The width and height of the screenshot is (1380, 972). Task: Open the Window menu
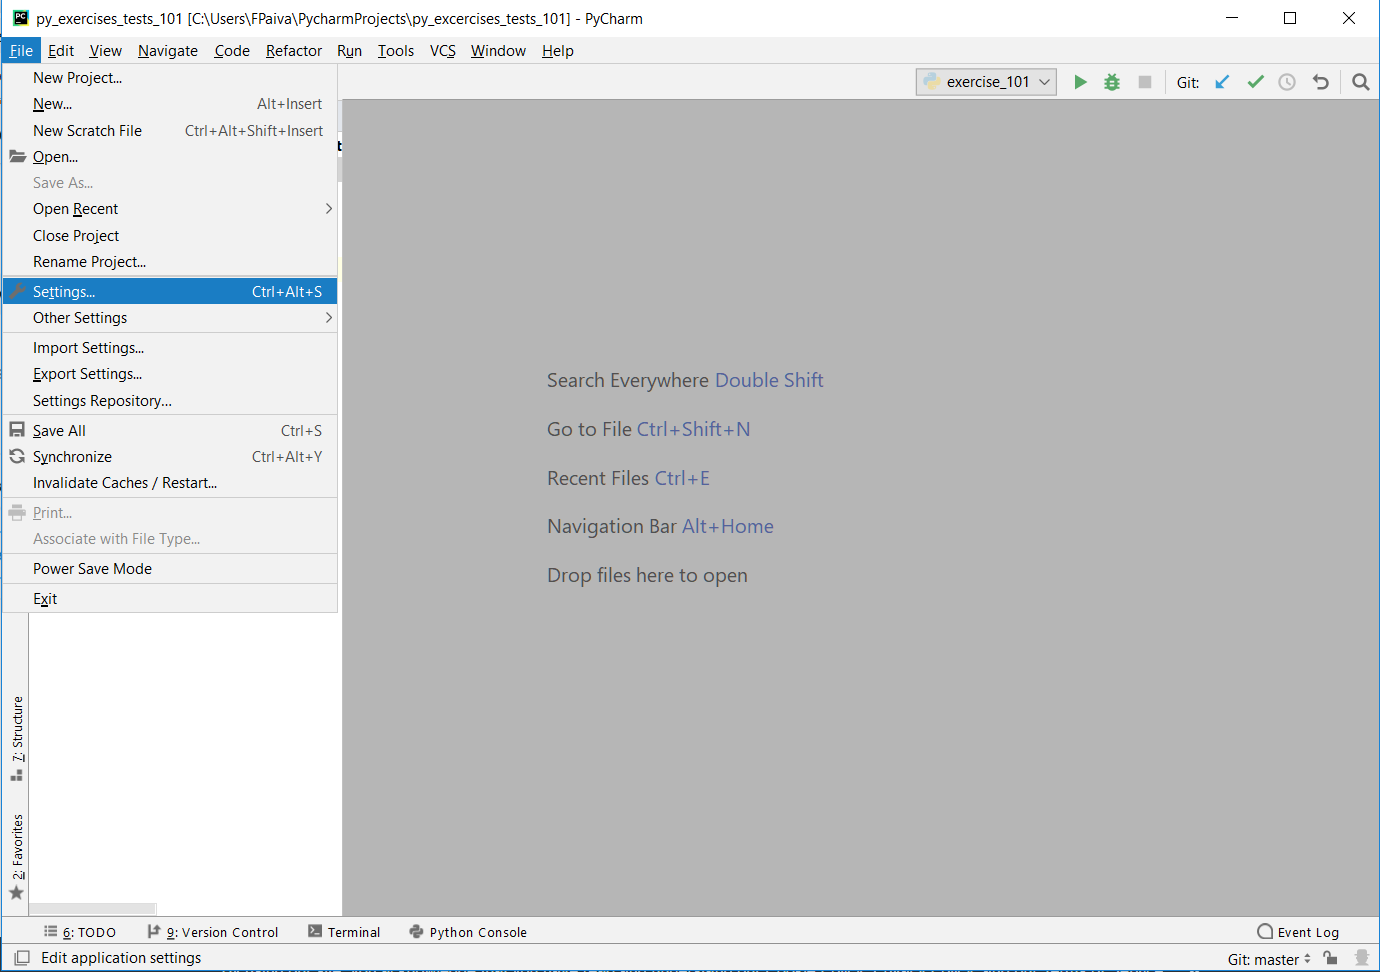tap(498, 51)
